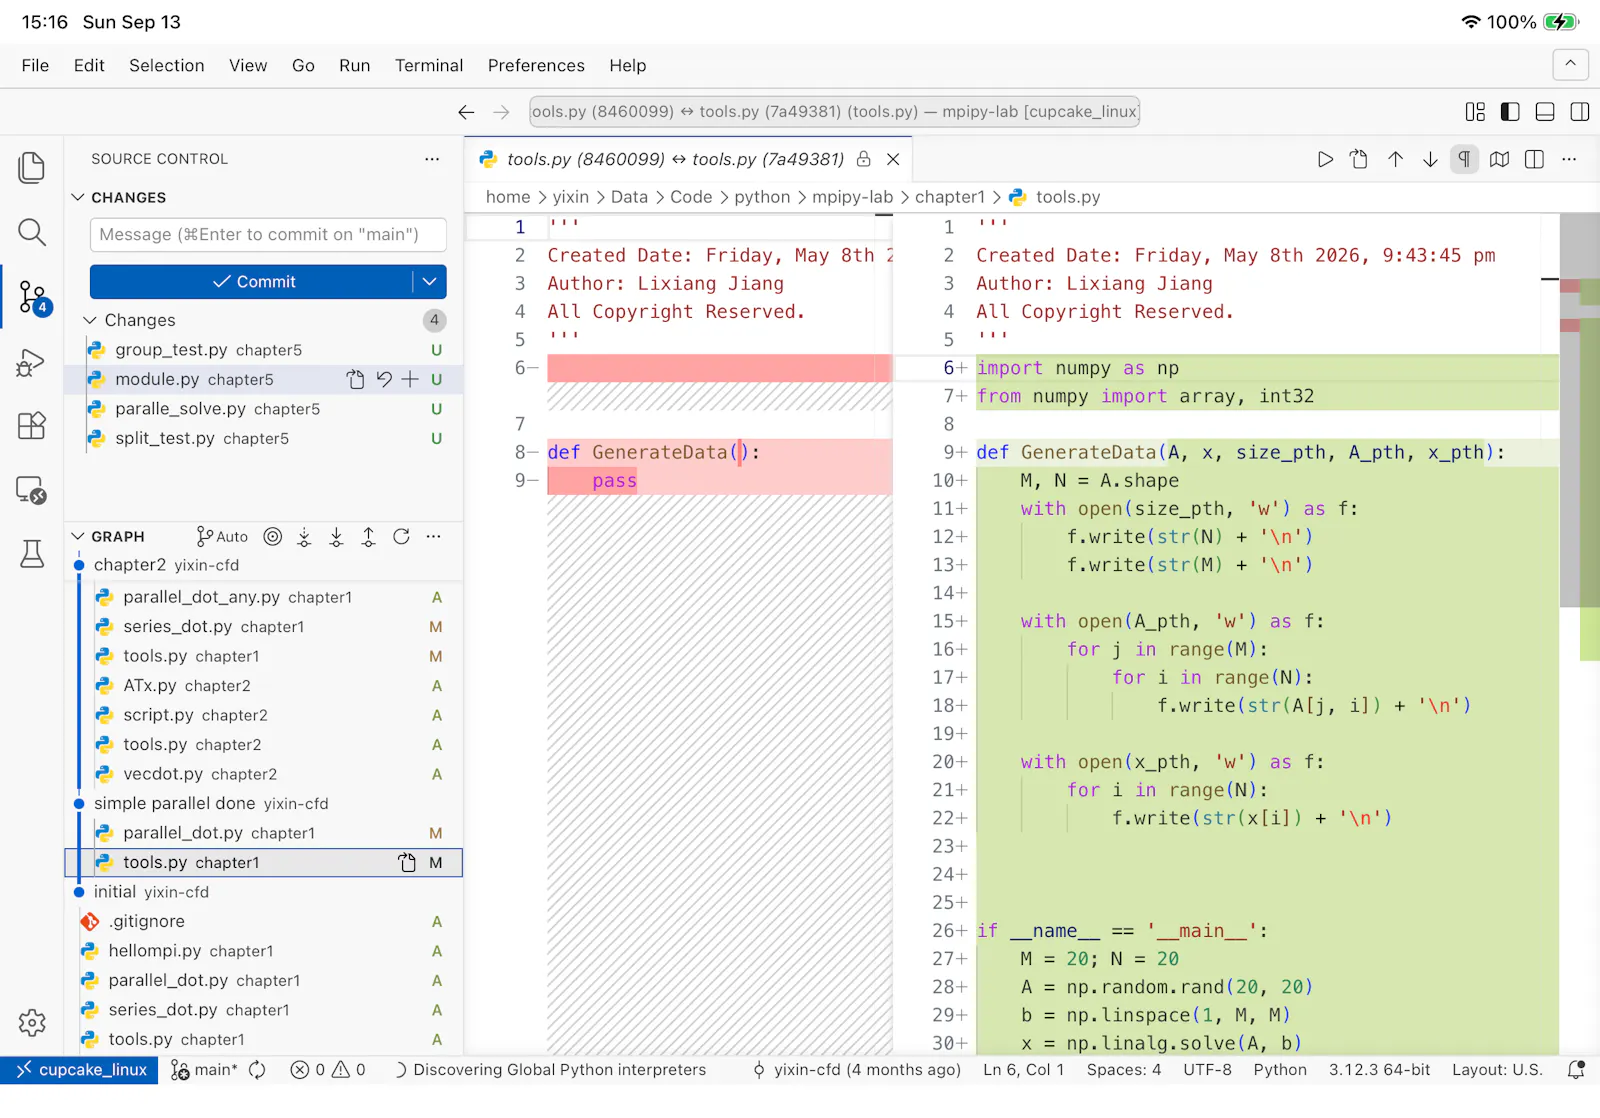
Task: Click the Commit button
Action: (x=252, y=282)
